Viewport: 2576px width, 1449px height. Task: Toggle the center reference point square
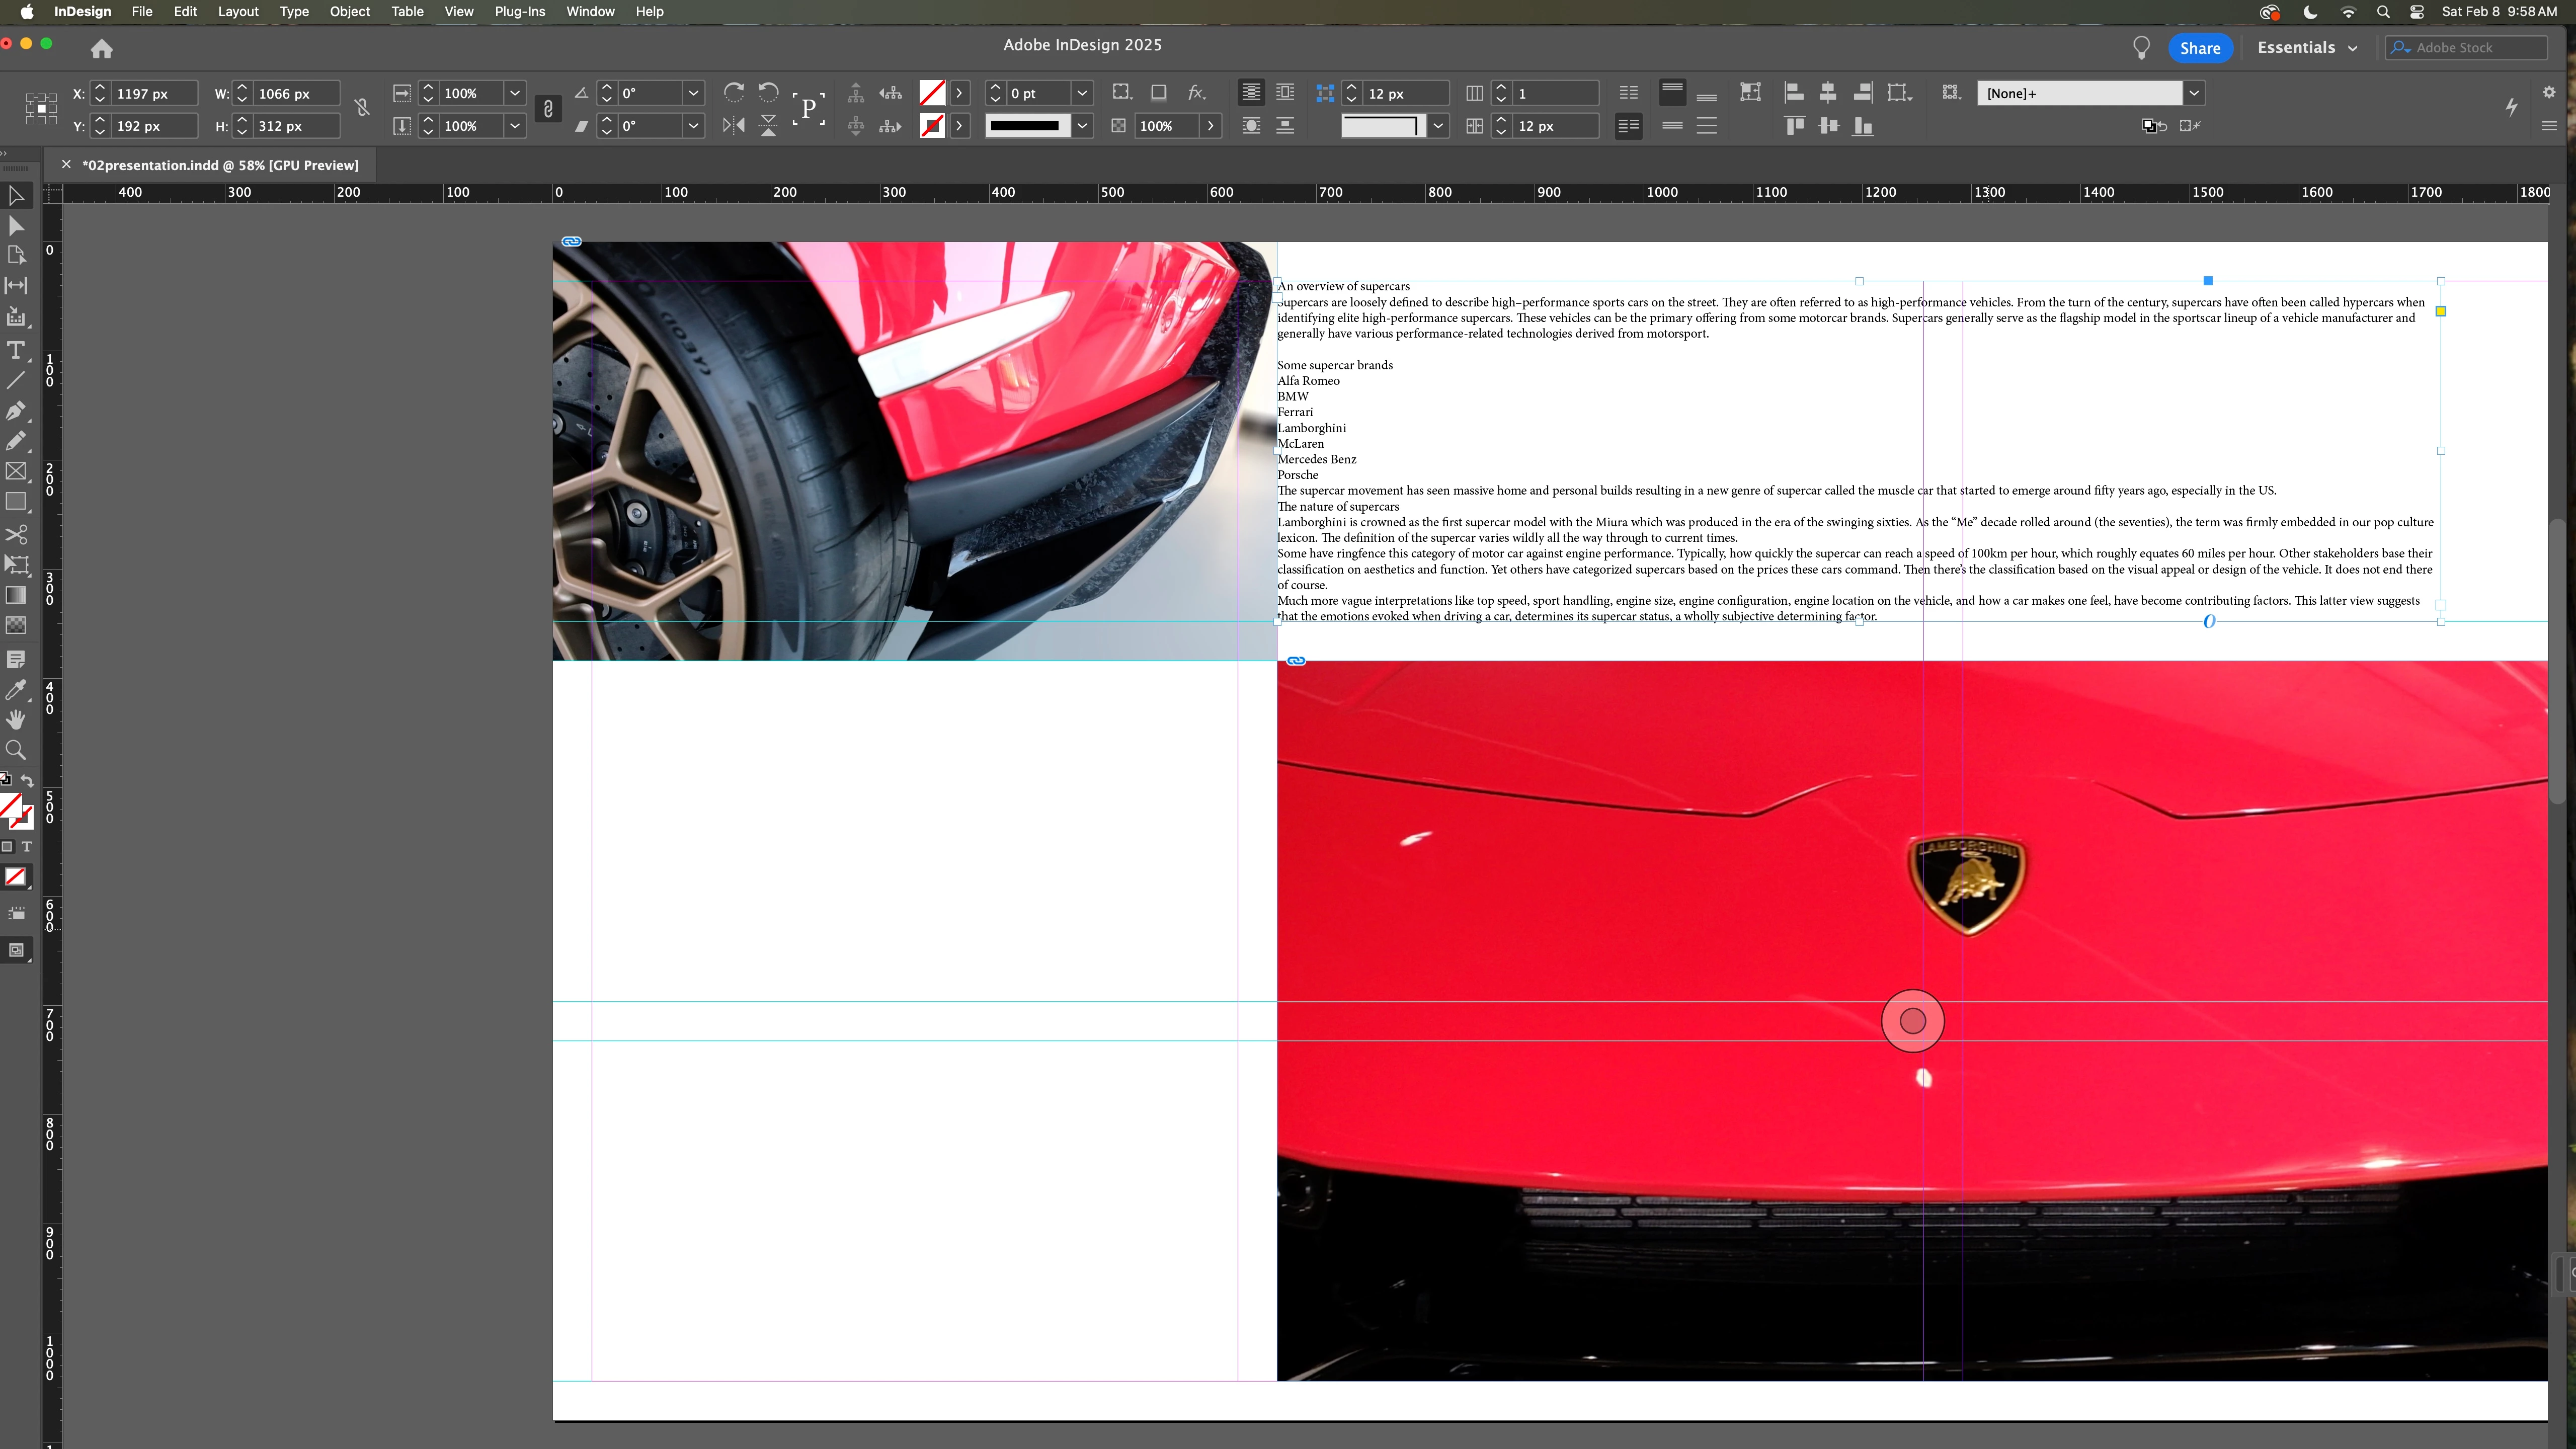pos(41,109)
